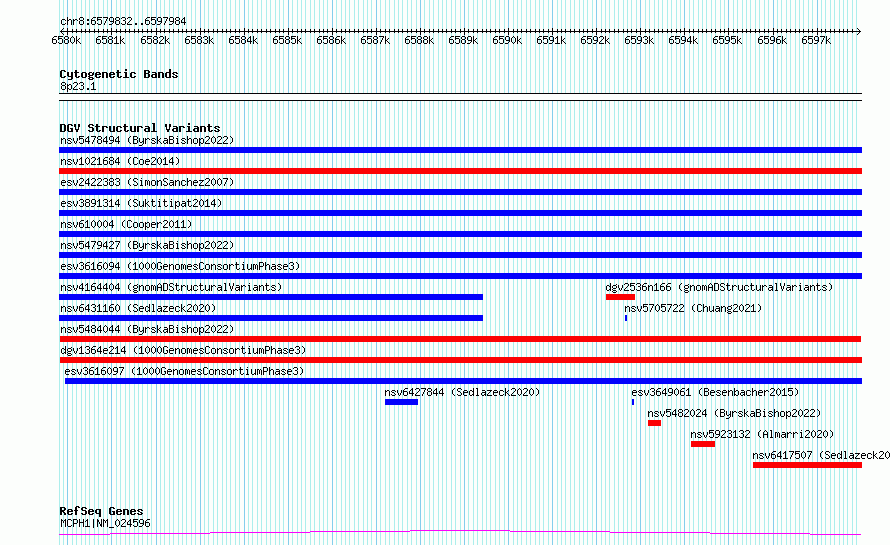890x545 pixels.
Task: Open esv3616097 (1000GenomesConsortiumPhase3) label
Action: click(x=184, y=371)
